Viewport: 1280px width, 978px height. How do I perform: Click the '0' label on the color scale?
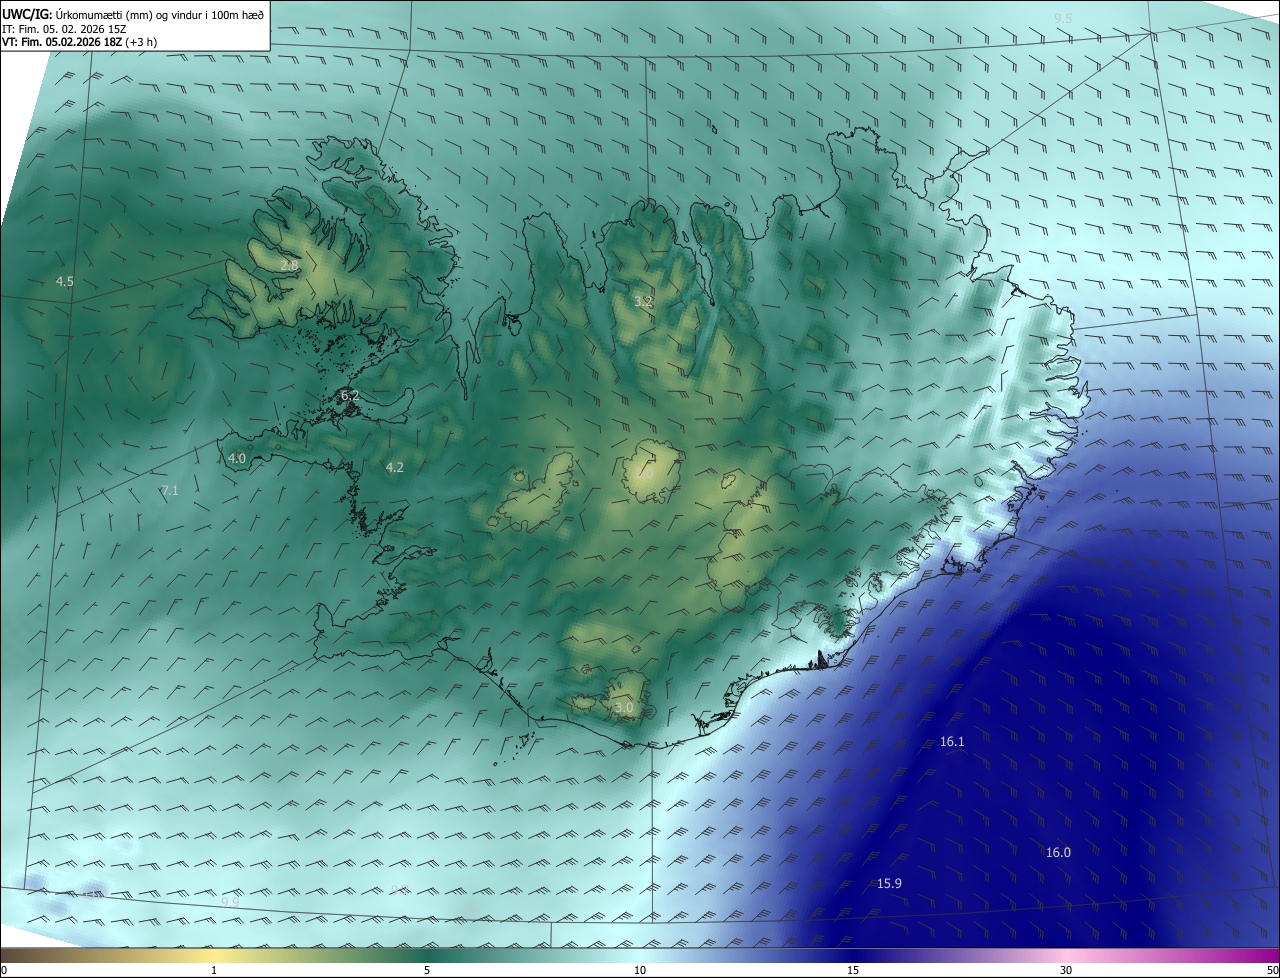(3, 970)
